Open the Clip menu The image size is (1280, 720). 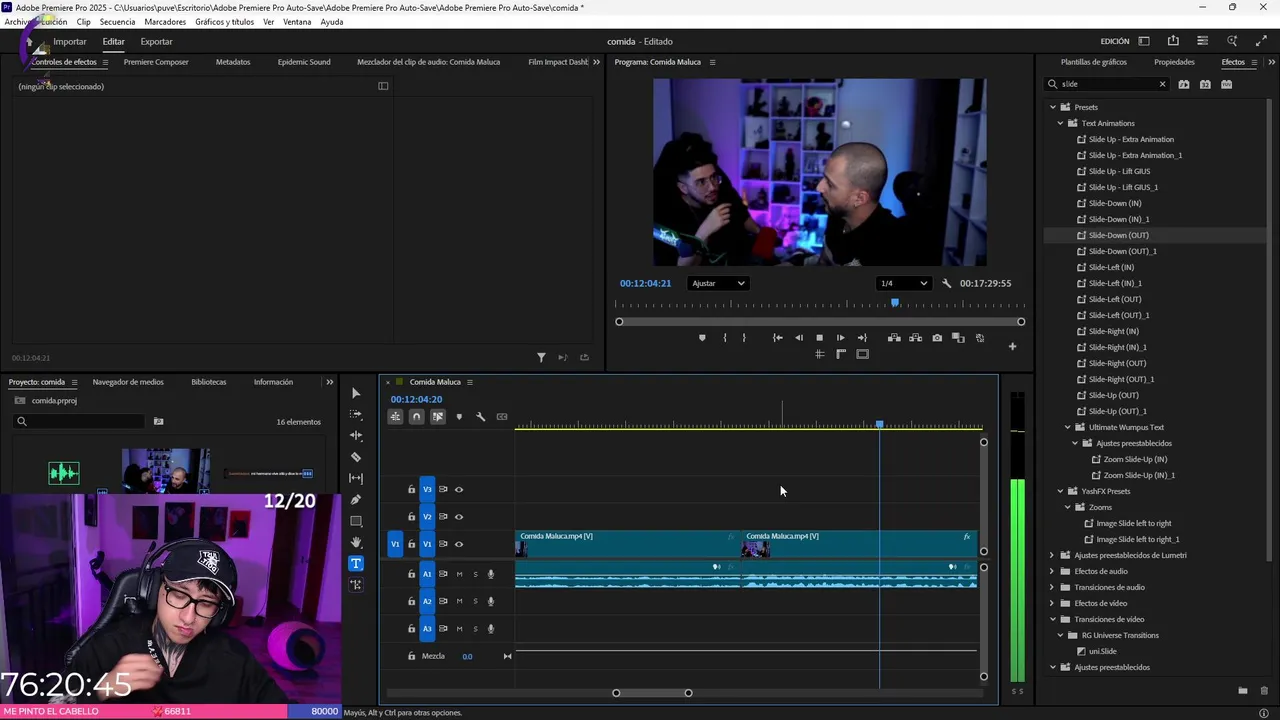pyautogui.click(x=84, y=22)
